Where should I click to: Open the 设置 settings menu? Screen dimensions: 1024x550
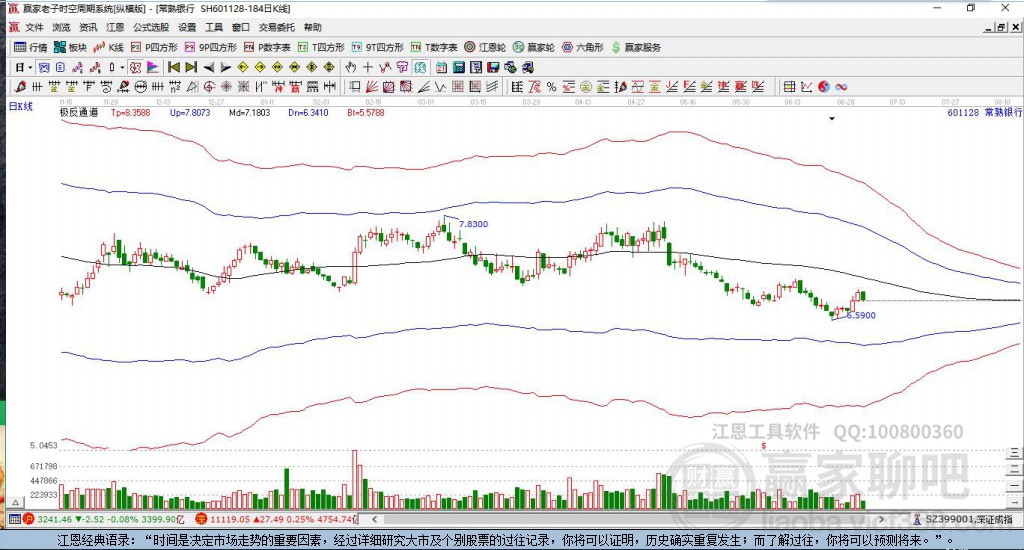coord(187,27)
